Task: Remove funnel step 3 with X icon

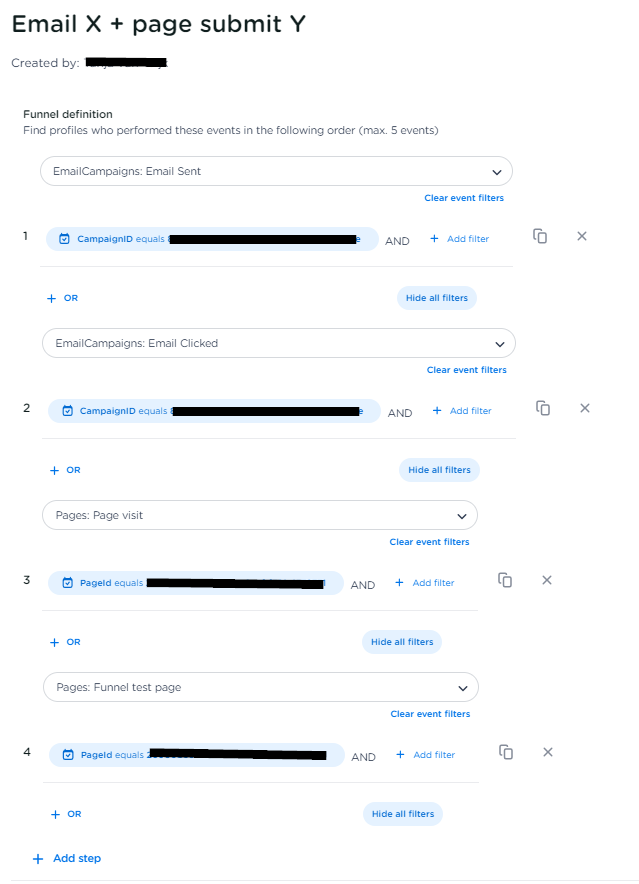Action: (x=547, y=580)
